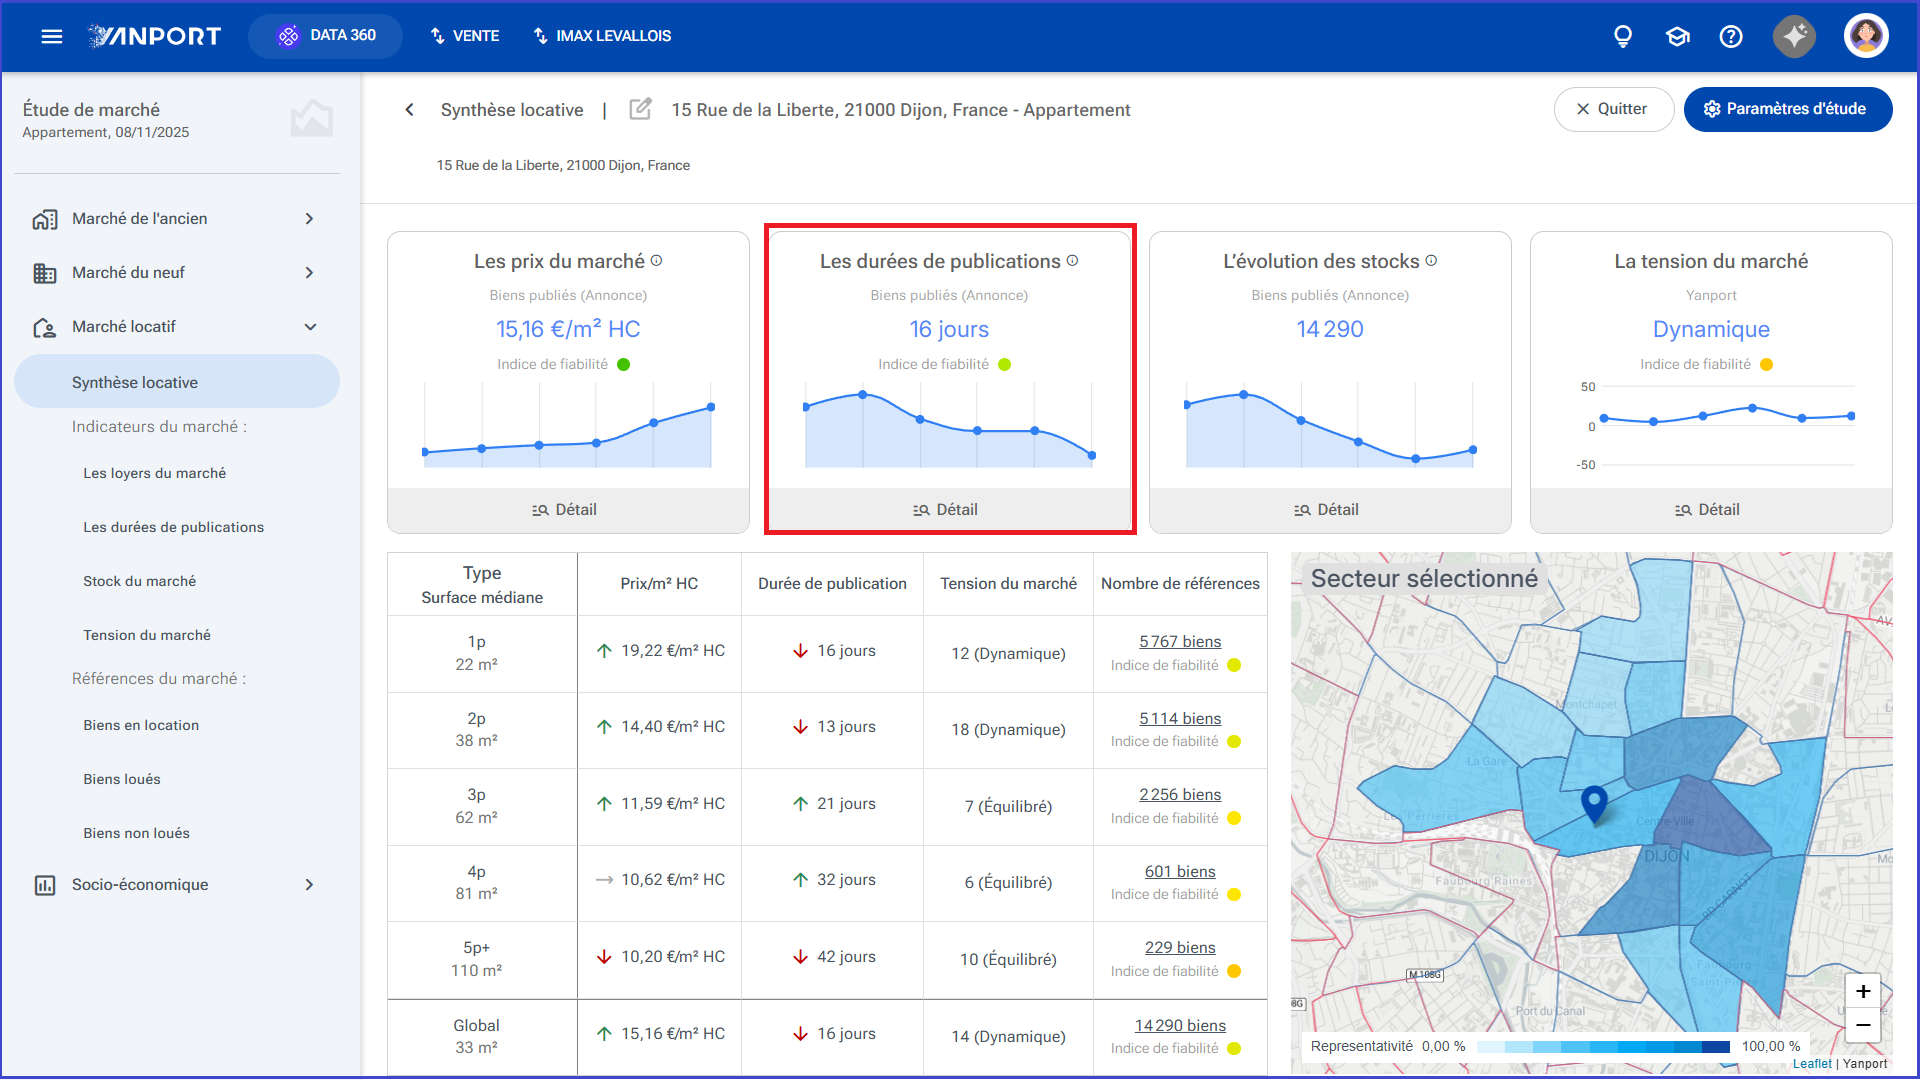Open Biens en location menu item
The image size is (1920, 1080).
(x=141, y=725)
